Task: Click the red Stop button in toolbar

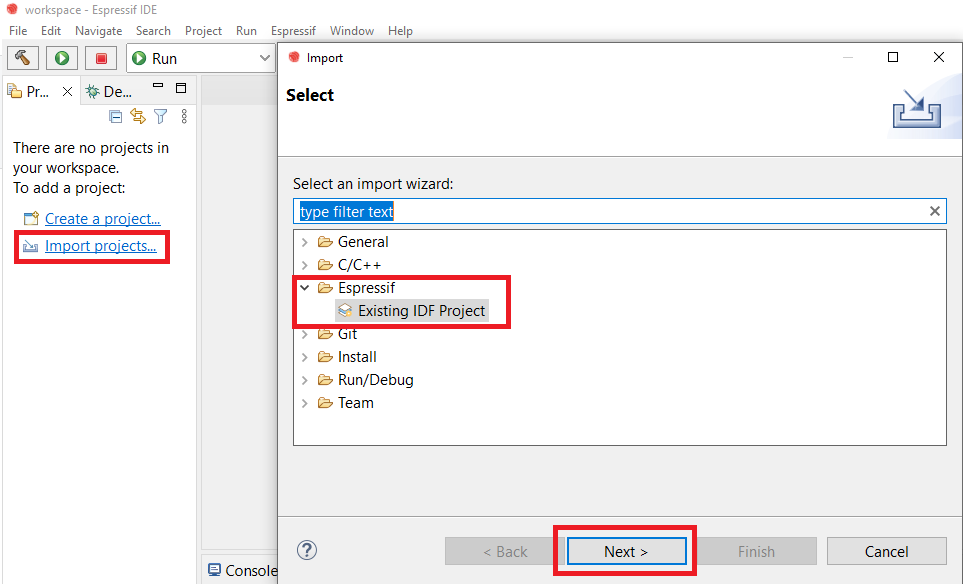Action: (101, 58)
